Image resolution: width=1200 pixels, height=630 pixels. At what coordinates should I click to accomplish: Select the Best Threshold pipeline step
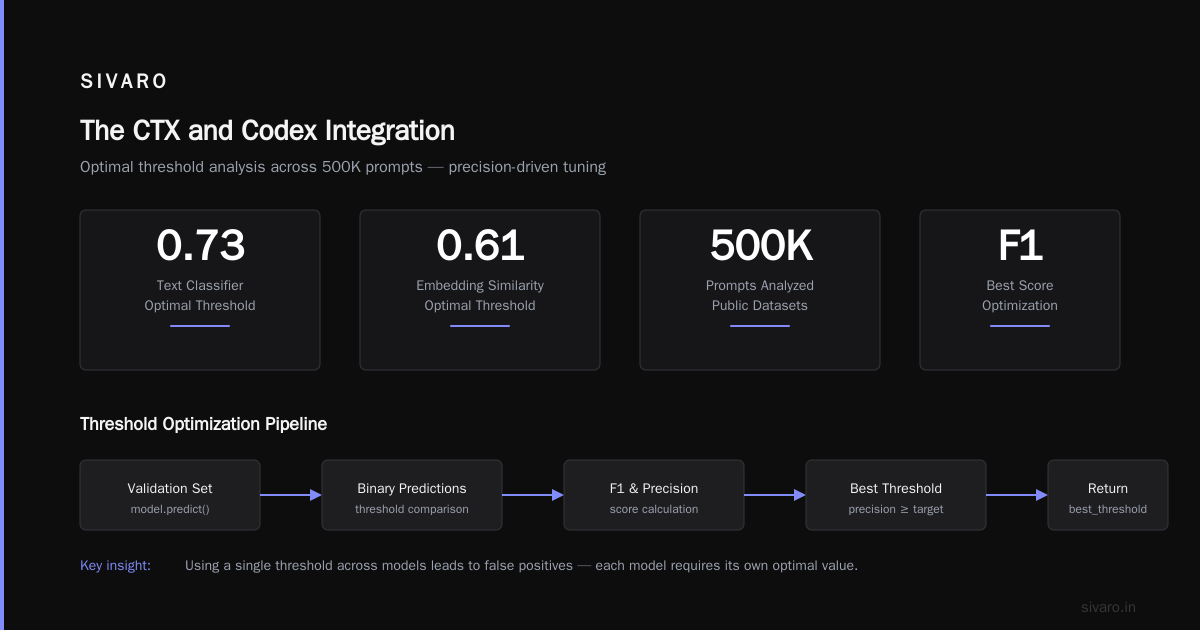click(896, 495)
